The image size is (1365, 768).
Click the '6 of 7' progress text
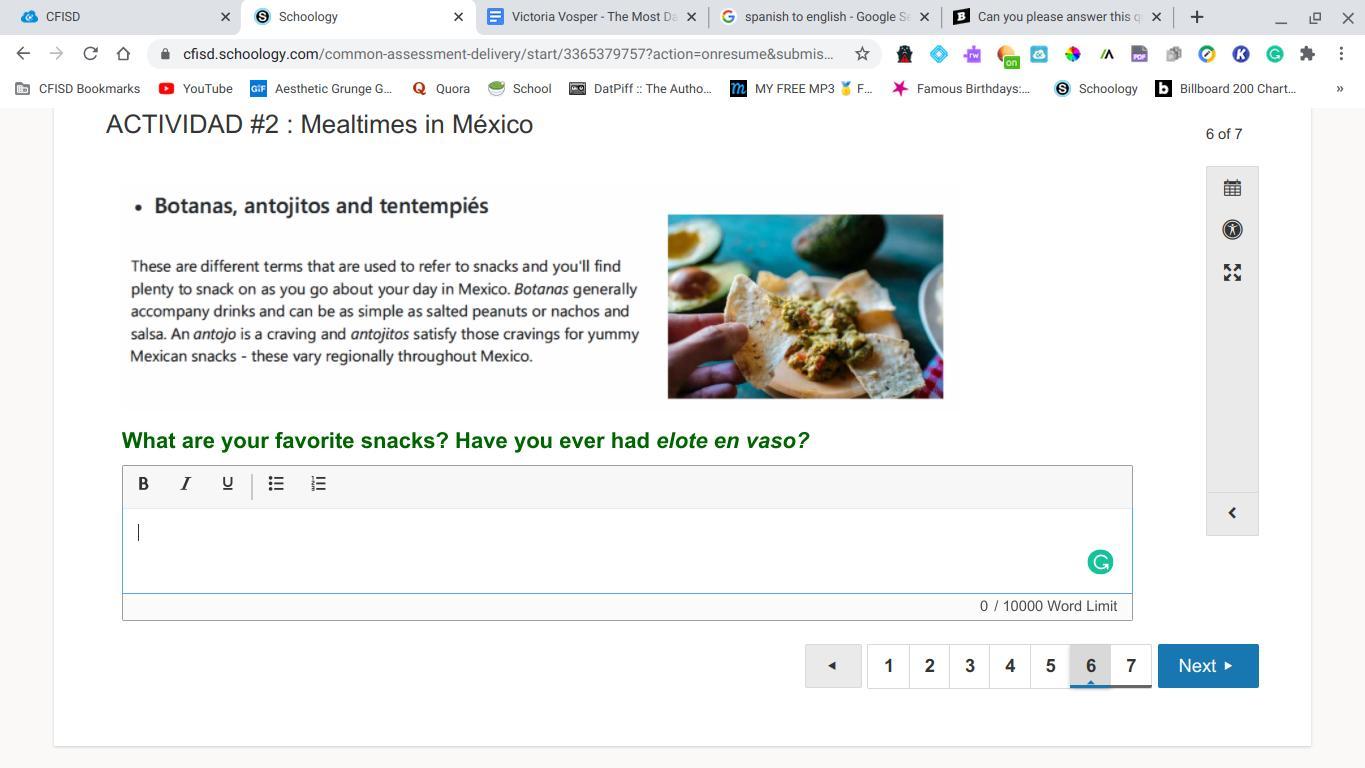click(x=1224, y=134)
